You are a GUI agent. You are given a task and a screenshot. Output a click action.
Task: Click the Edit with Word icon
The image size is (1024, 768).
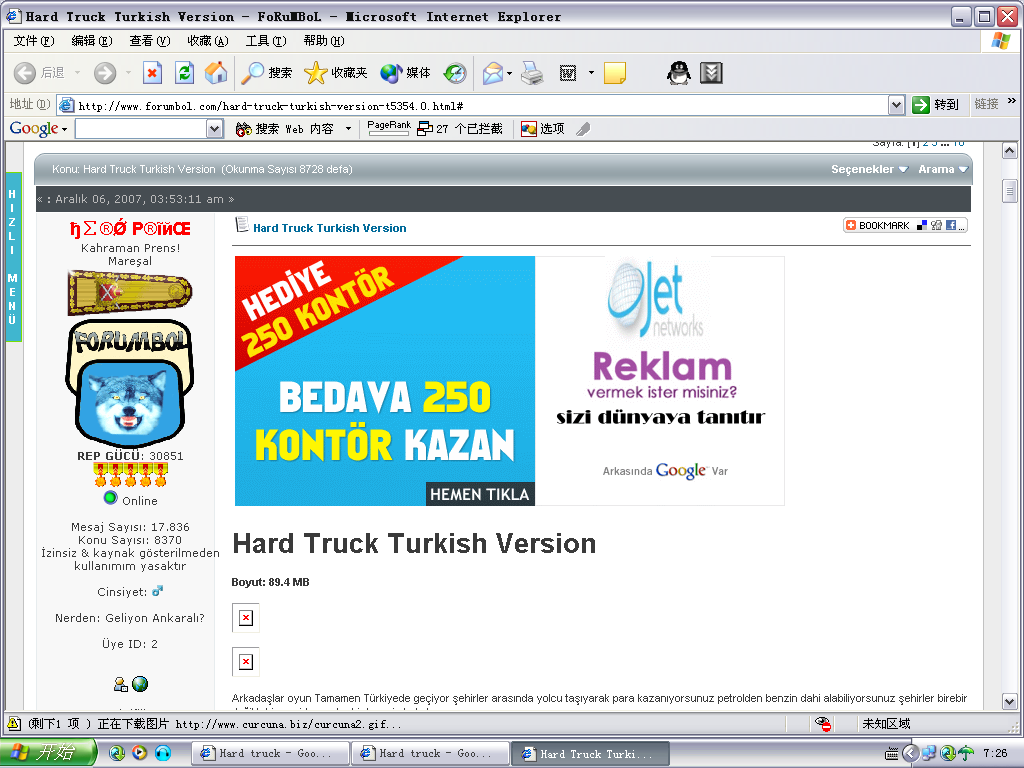click(x=568, y=72)
